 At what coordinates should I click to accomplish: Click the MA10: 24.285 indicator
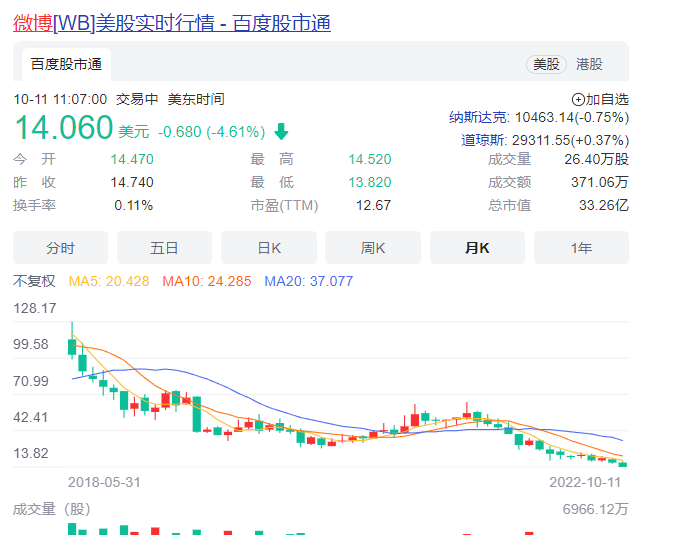click(207, 281)
